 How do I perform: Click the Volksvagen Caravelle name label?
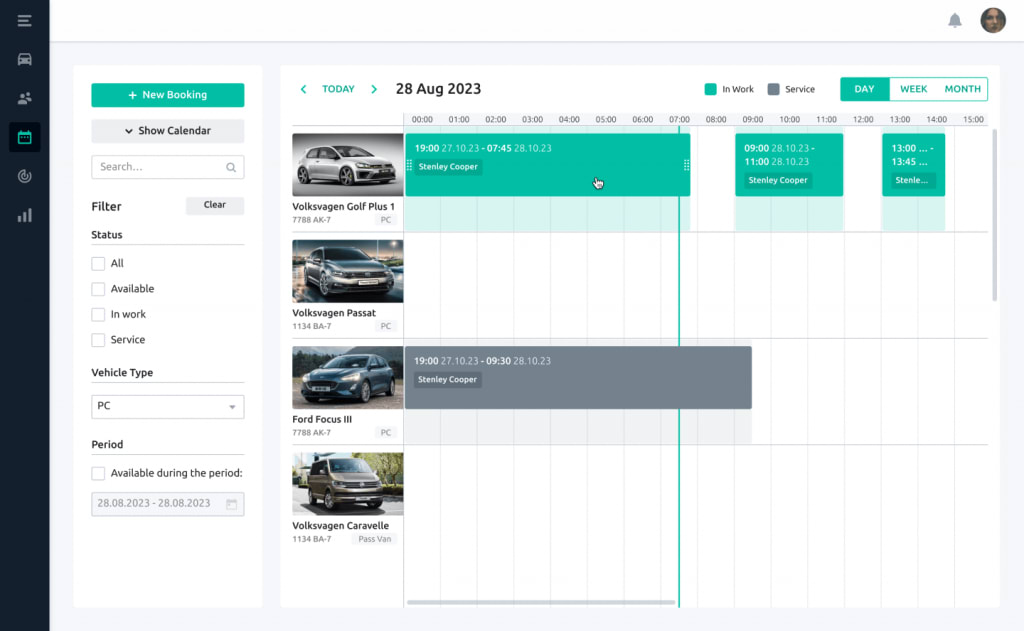pyautogui.click(x=340, y=526)
